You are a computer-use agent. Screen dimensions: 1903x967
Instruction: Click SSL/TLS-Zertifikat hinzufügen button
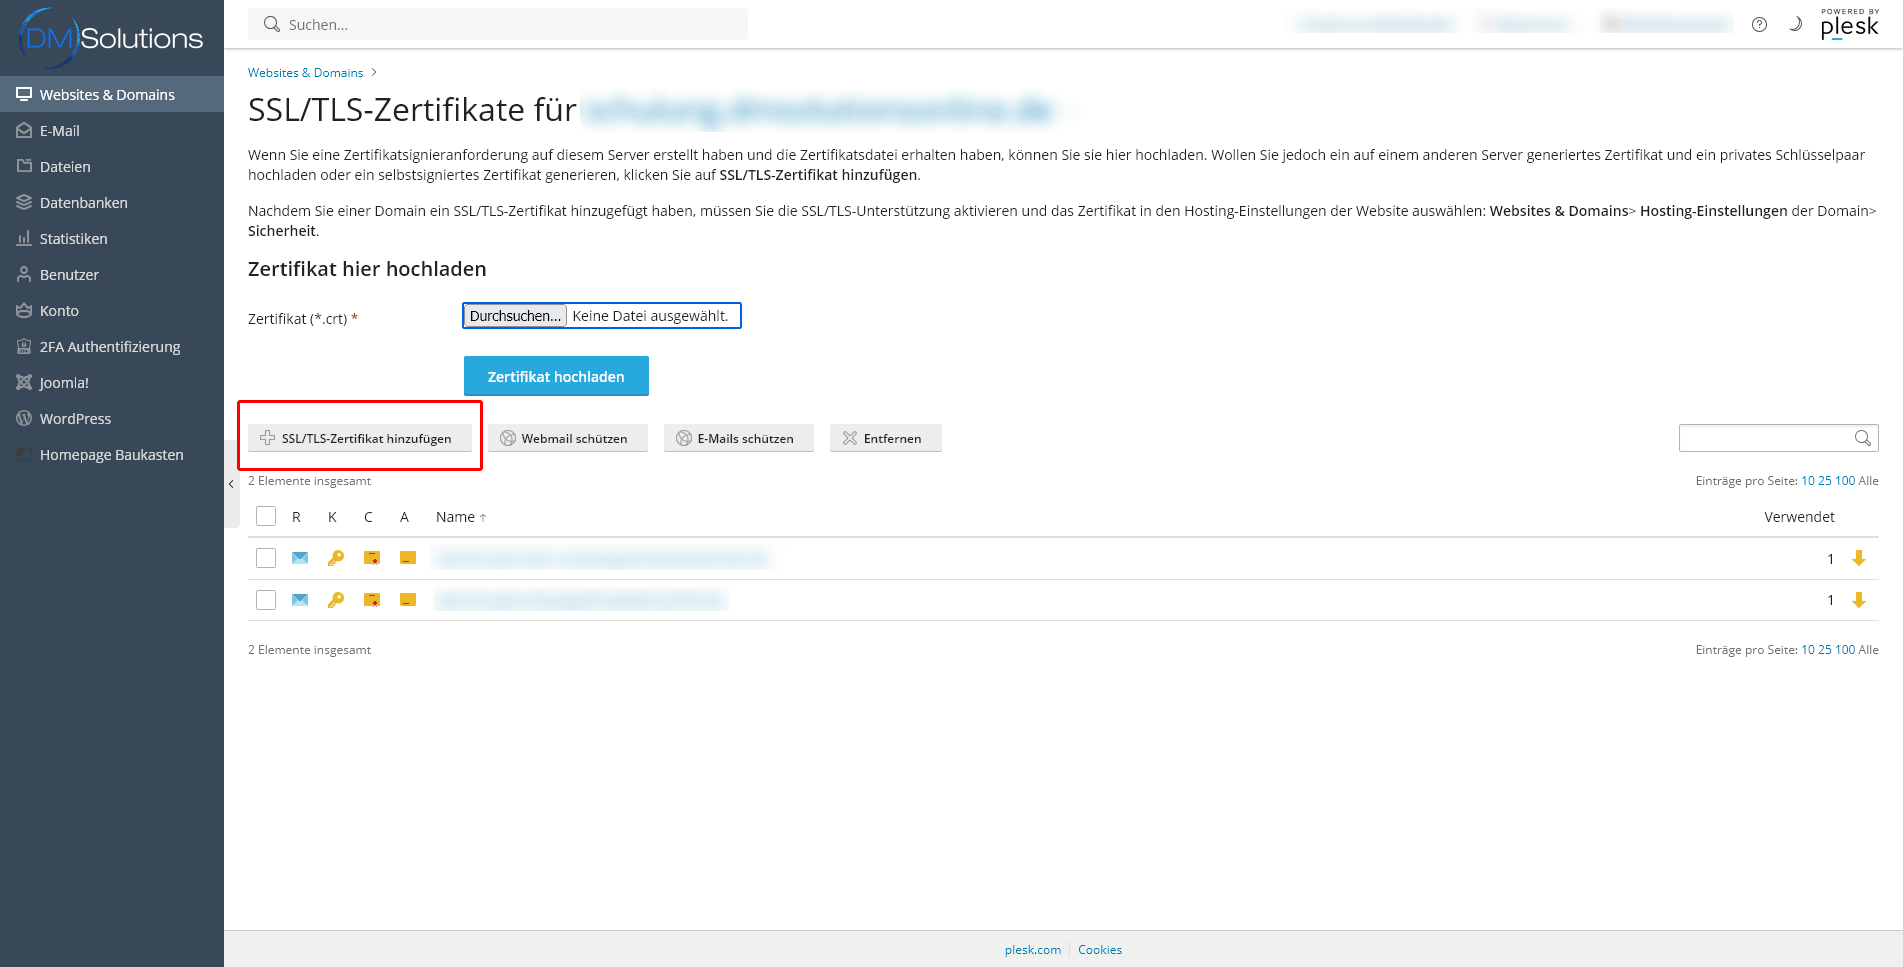(x=360, y=438)
